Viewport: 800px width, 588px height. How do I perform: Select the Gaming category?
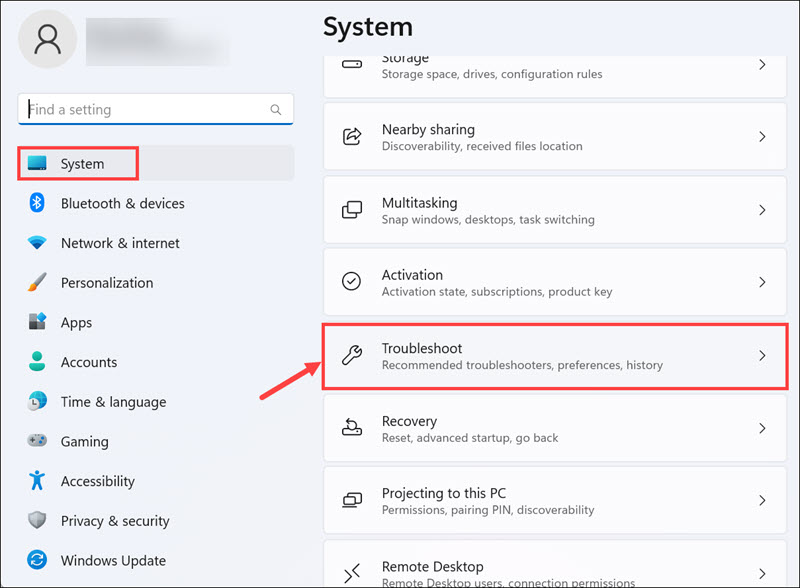pos(84,442)
